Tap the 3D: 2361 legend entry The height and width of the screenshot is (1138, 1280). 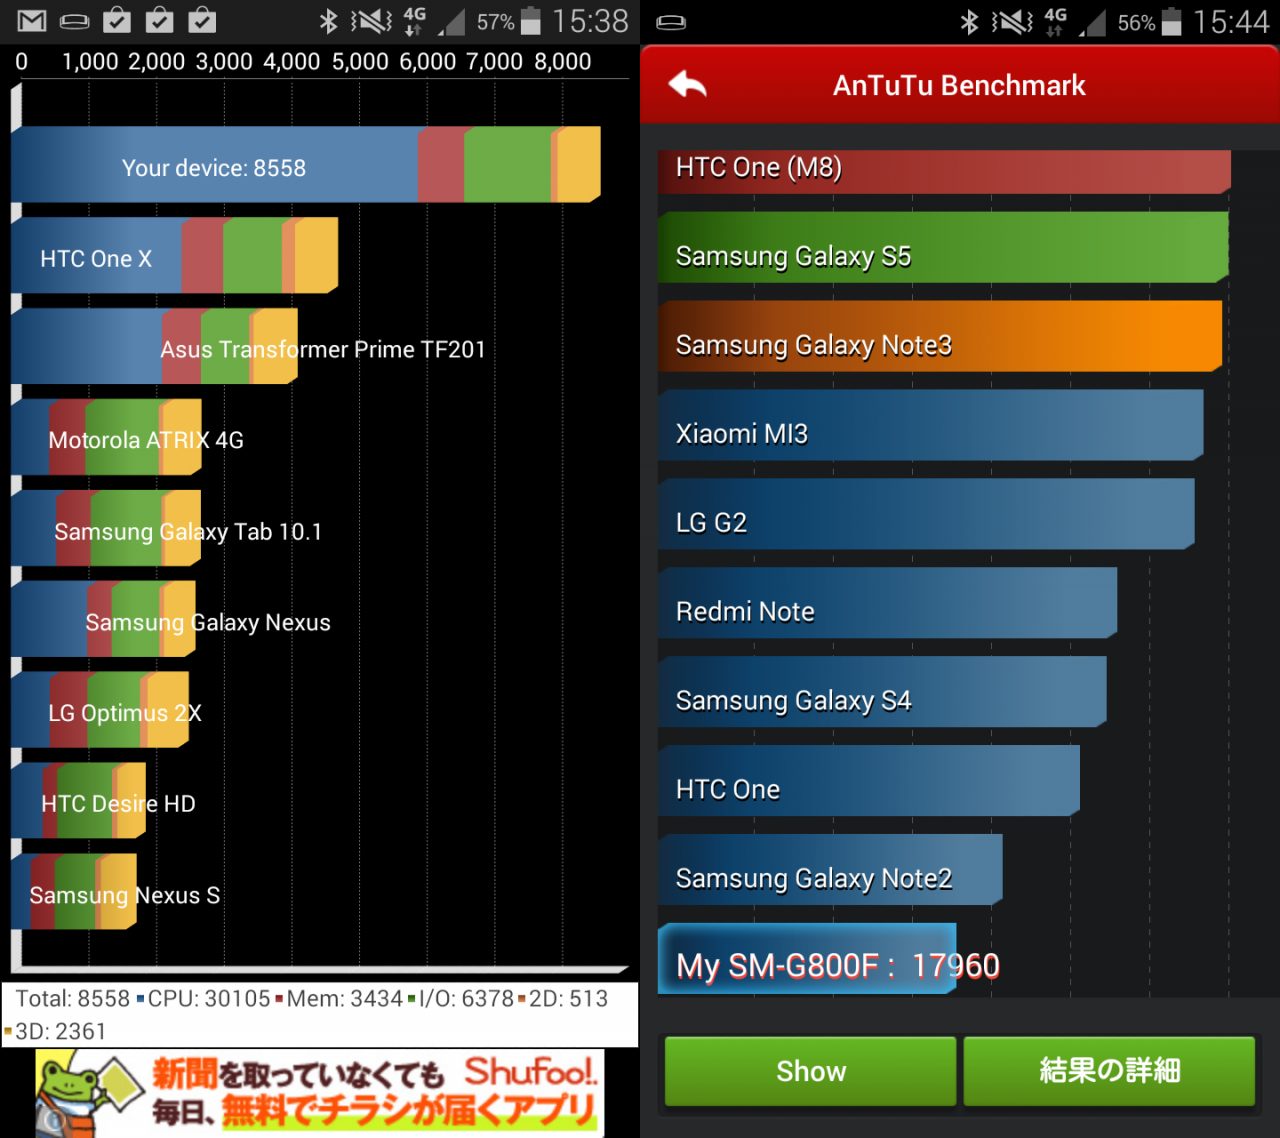(x=55, y=1031)
